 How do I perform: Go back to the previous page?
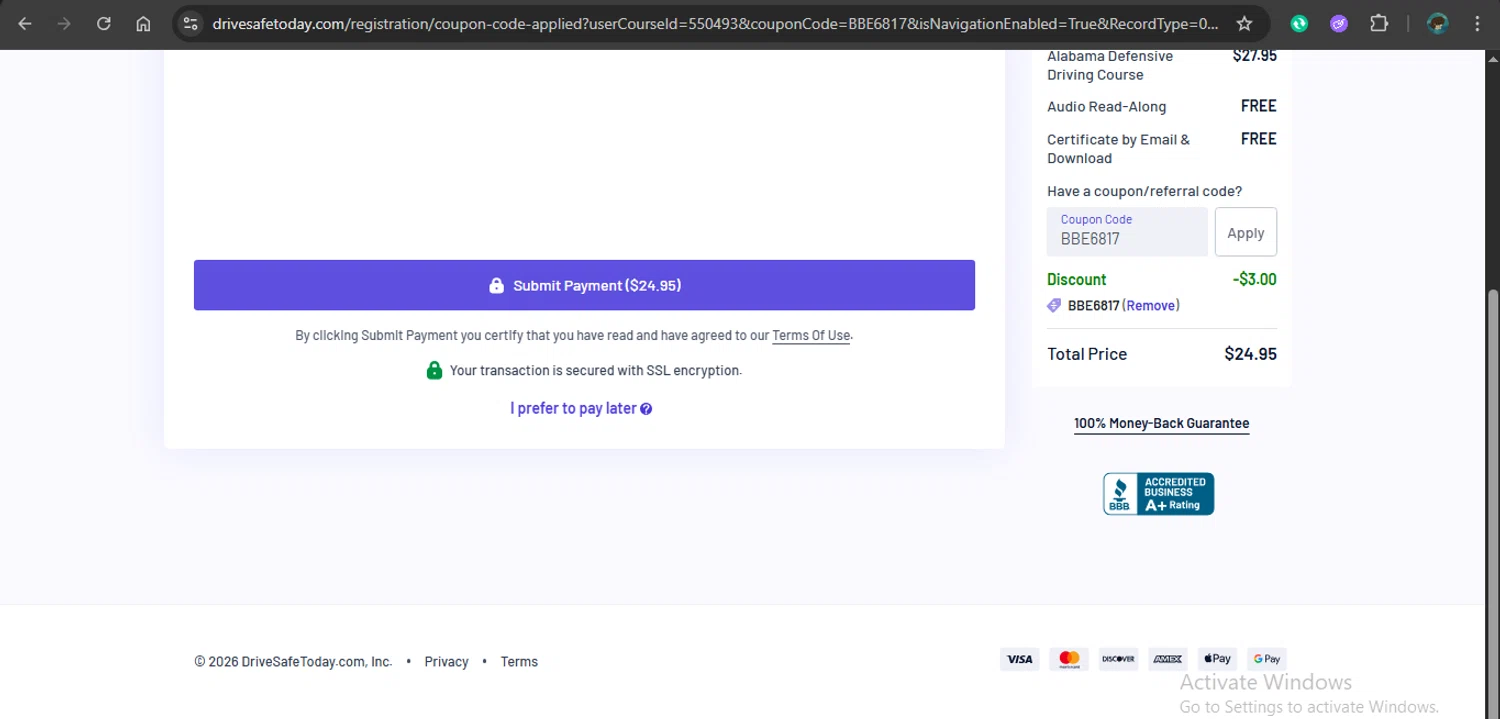tap(25, 24)
